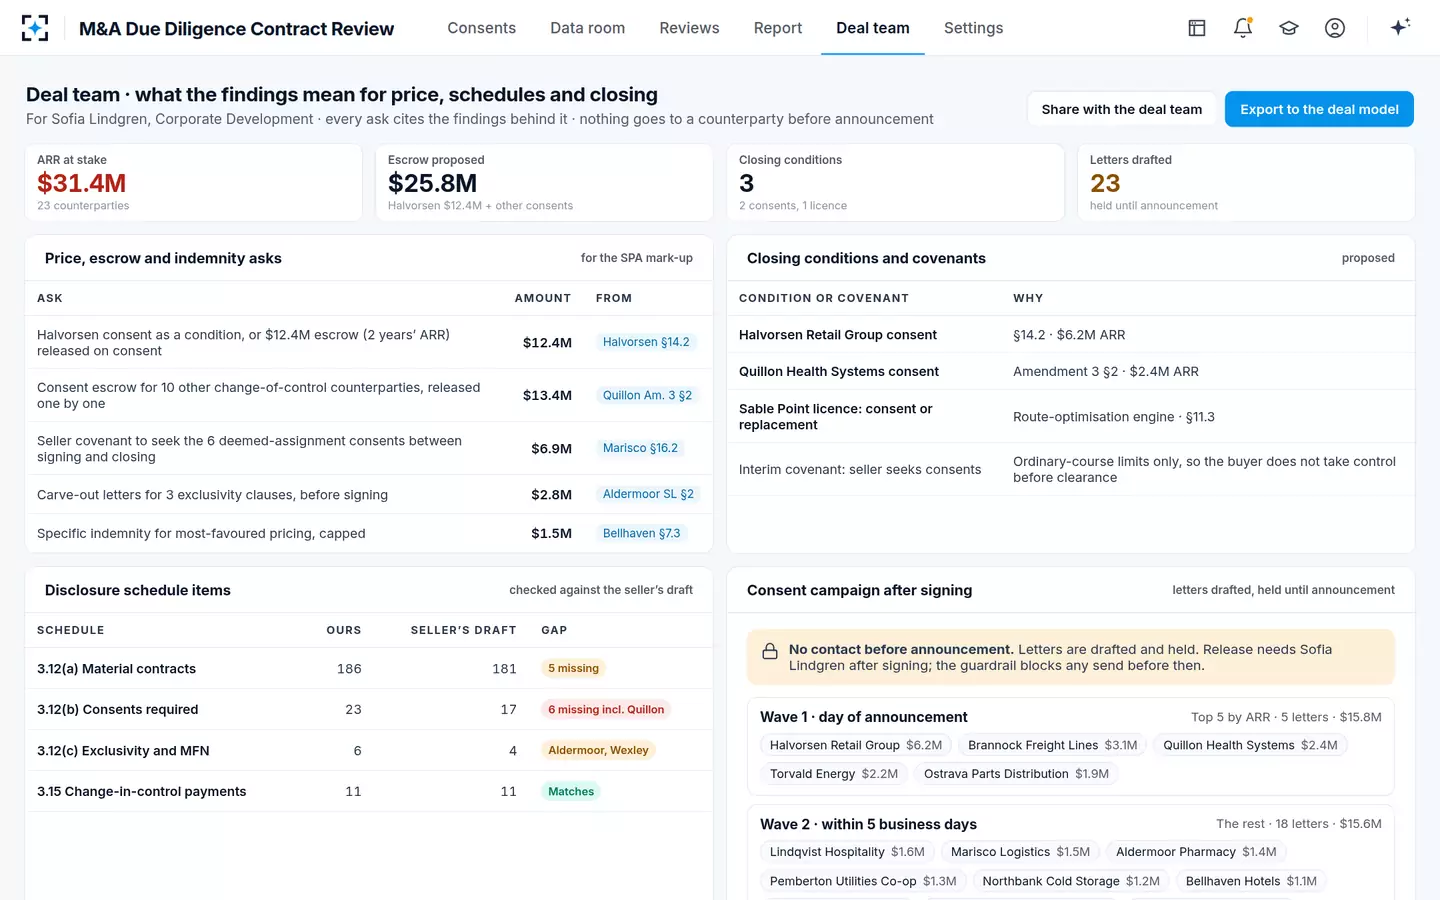Click 3.12(a) Material contracts row
Screen dimensions: 1440x900
(369, 668)
